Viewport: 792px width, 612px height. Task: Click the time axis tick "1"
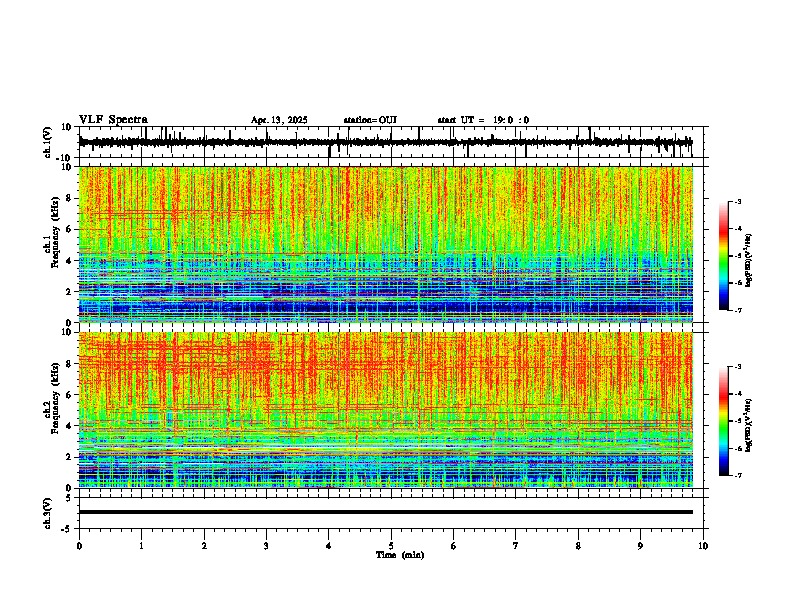(x=141, y=546)
